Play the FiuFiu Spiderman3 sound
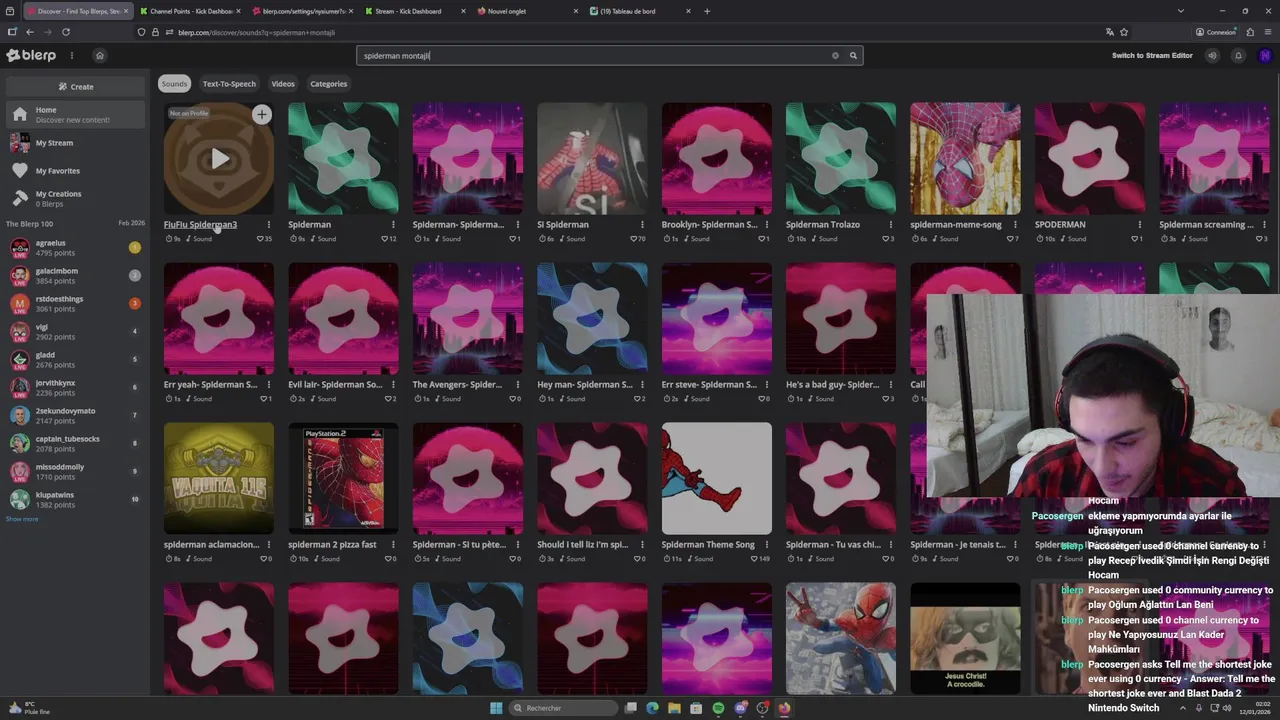The width and height of the screenshot is (1280, 720). tap(219, 159)
